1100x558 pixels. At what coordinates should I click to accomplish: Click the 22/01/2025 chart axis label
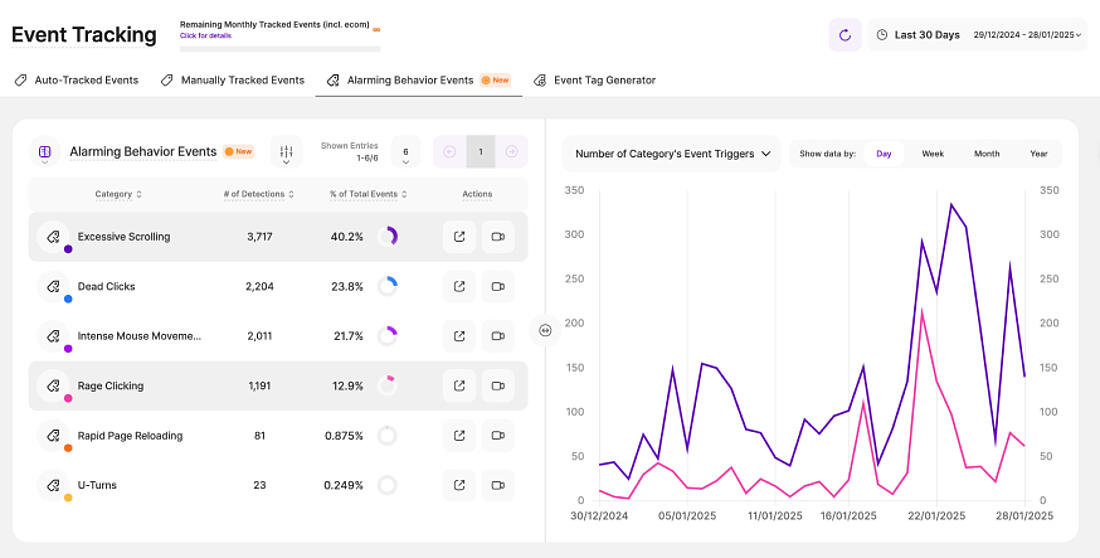point(937,516)
